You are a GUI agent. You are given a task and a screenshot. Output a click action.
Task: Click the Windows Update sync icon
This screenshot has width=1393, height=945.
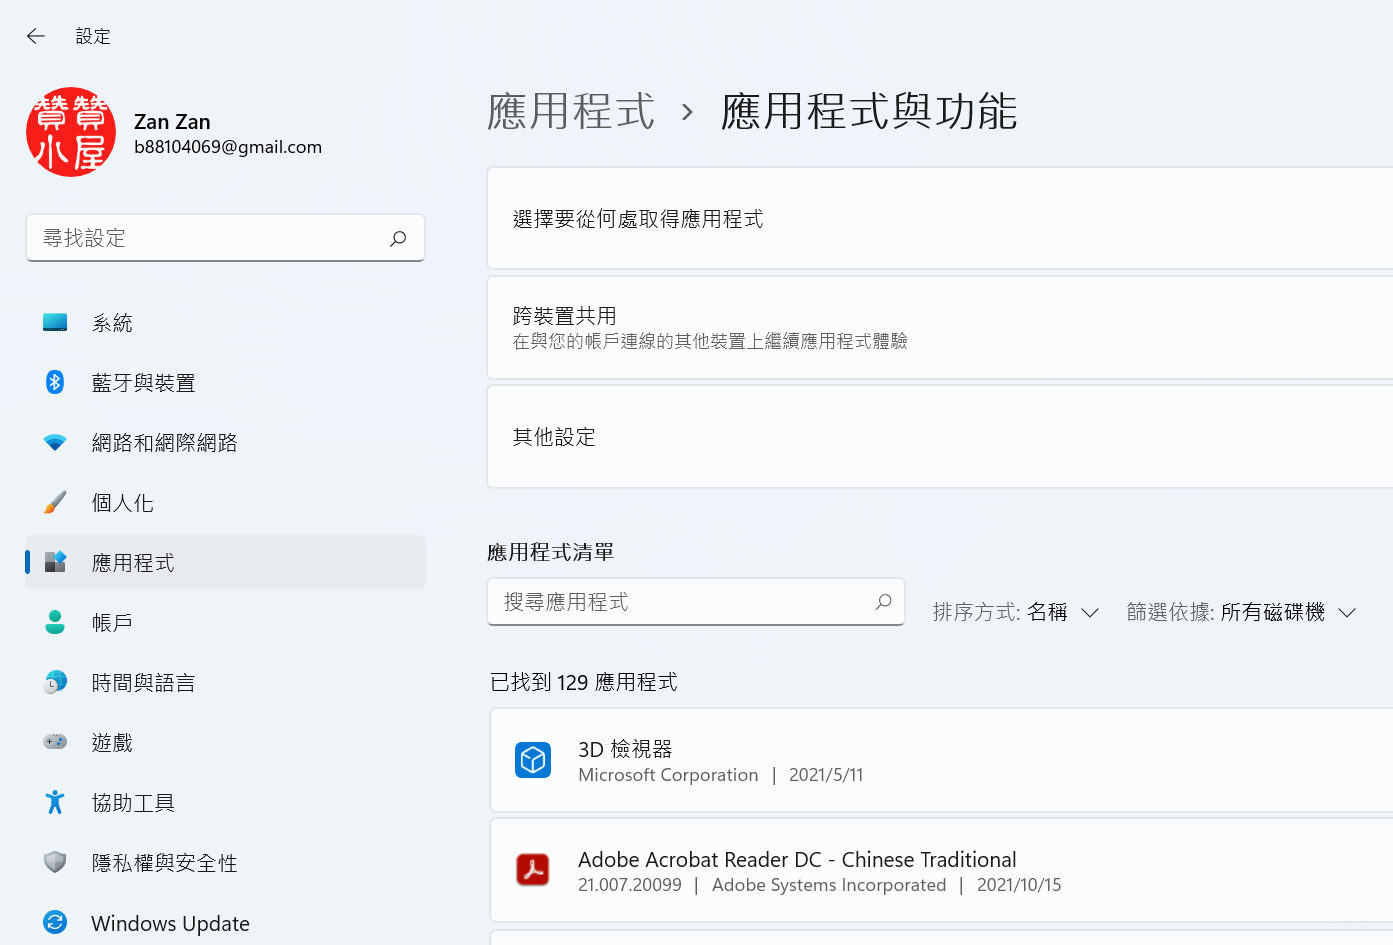pyautogui.click(x=55, y=923)
